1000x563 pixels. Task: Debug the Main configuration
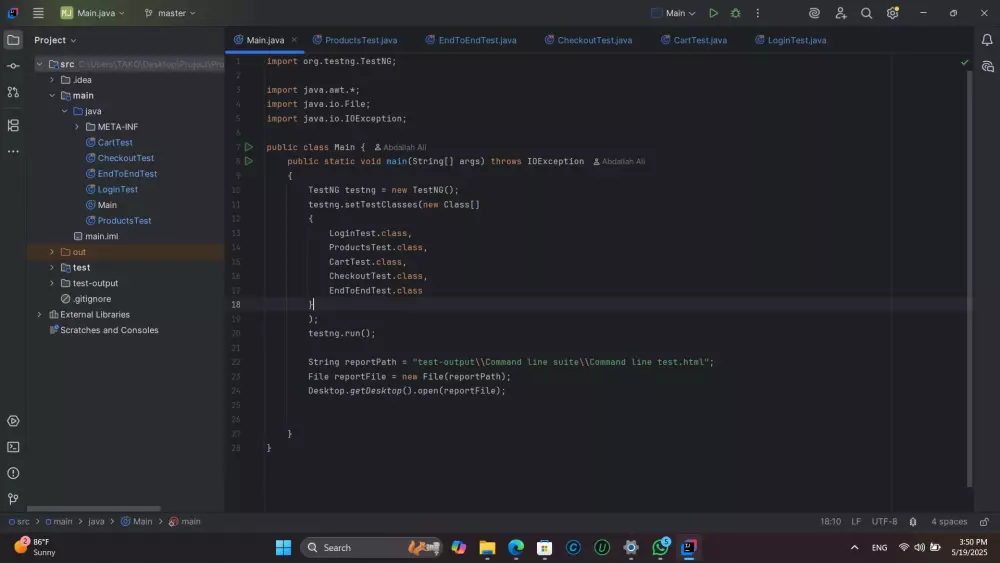735,13
